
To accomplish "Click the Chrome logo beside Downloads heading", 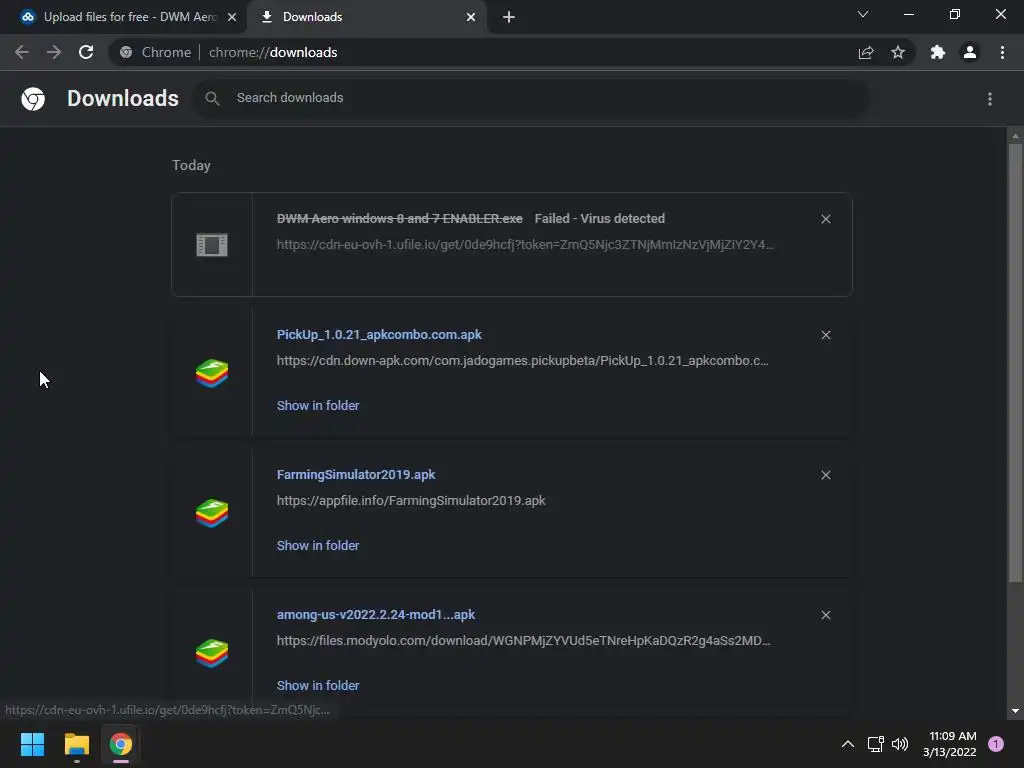I will tap(33, 99).
